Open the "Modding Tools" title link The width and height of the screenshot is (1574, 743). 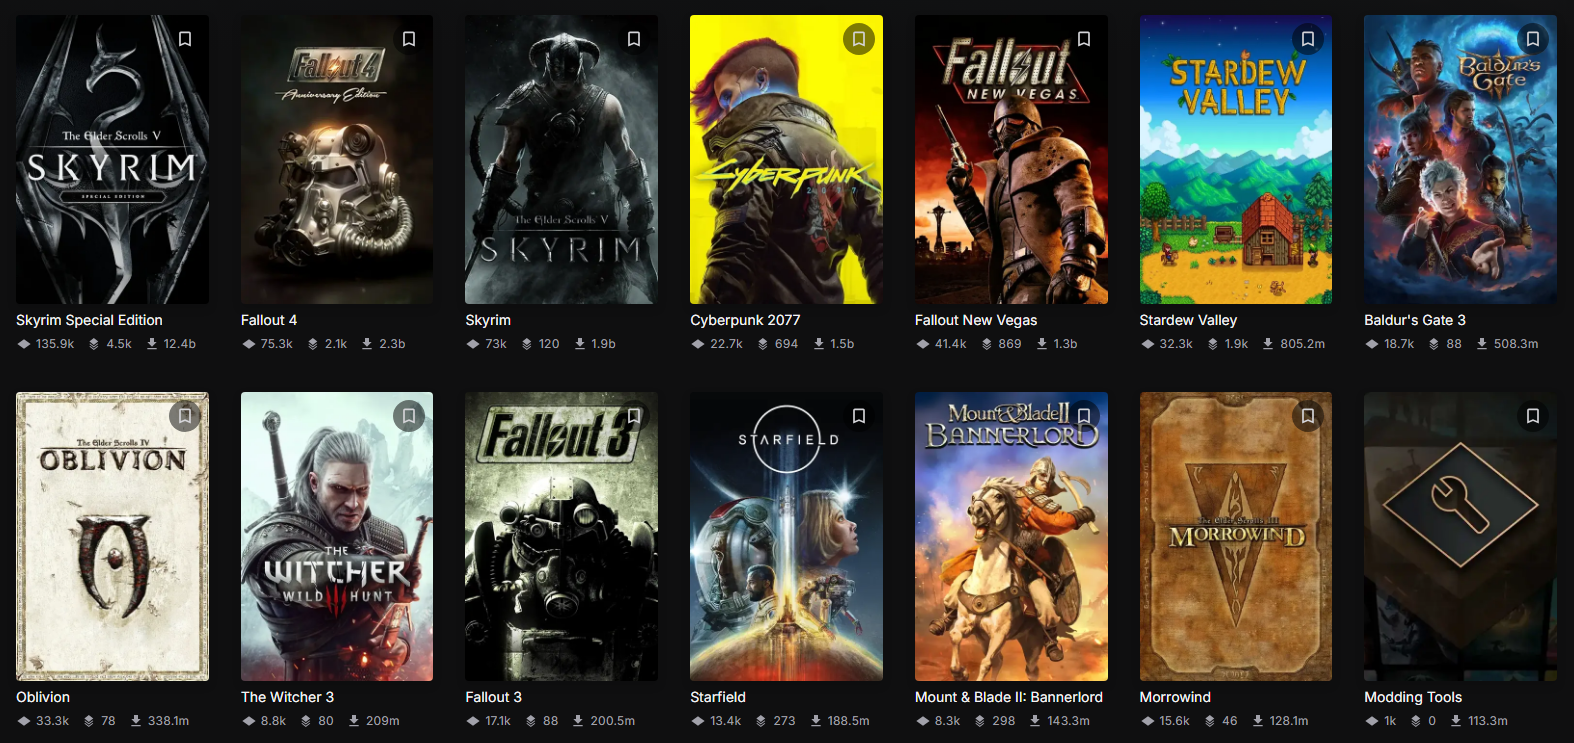[x=1413, y=697]
